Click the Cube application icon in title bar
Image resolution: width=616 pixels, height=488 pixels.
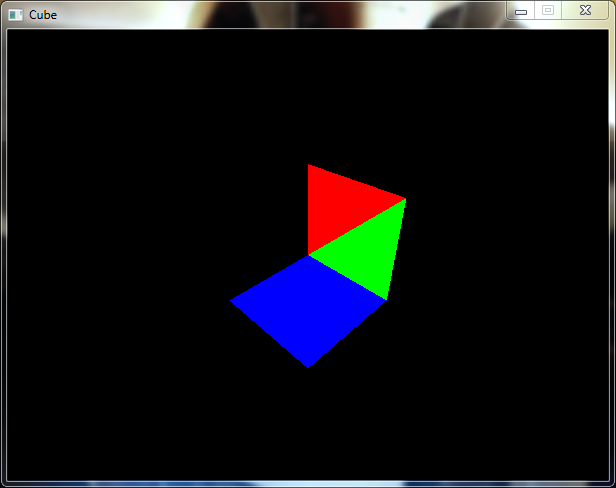click(x=15, y=15)
